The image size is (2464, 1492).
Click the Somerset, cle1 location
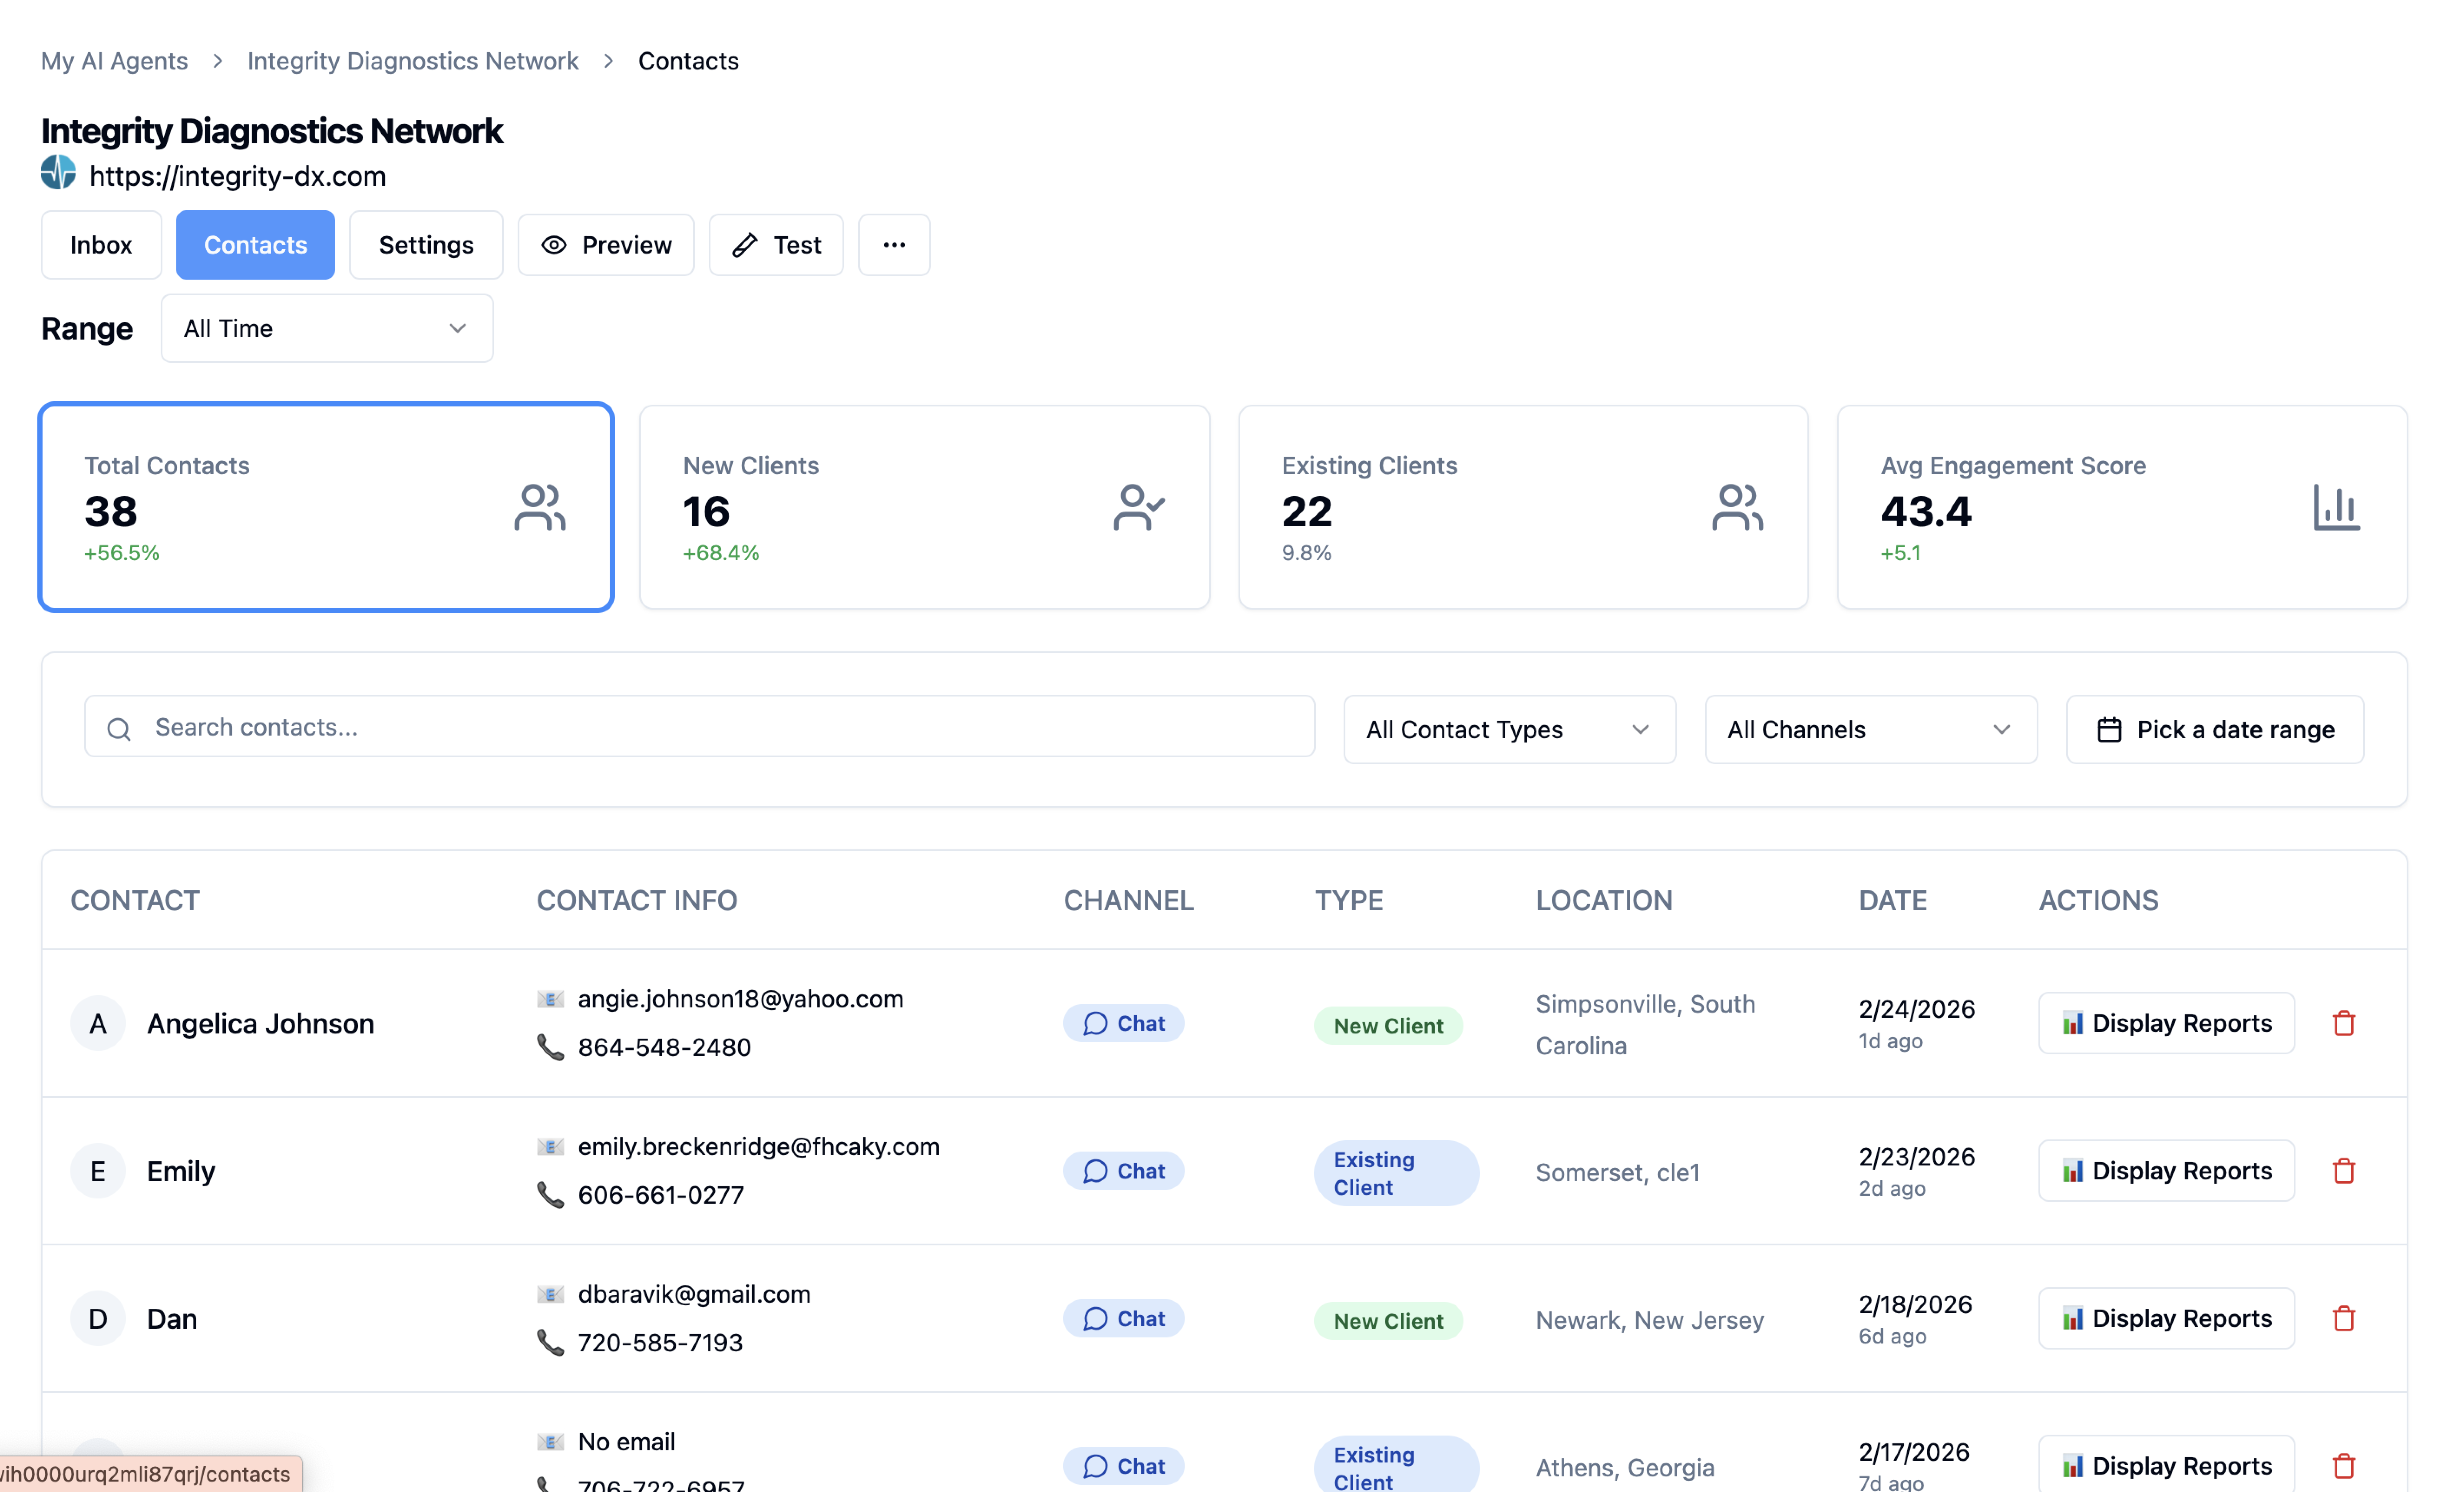[1617, 1172]
